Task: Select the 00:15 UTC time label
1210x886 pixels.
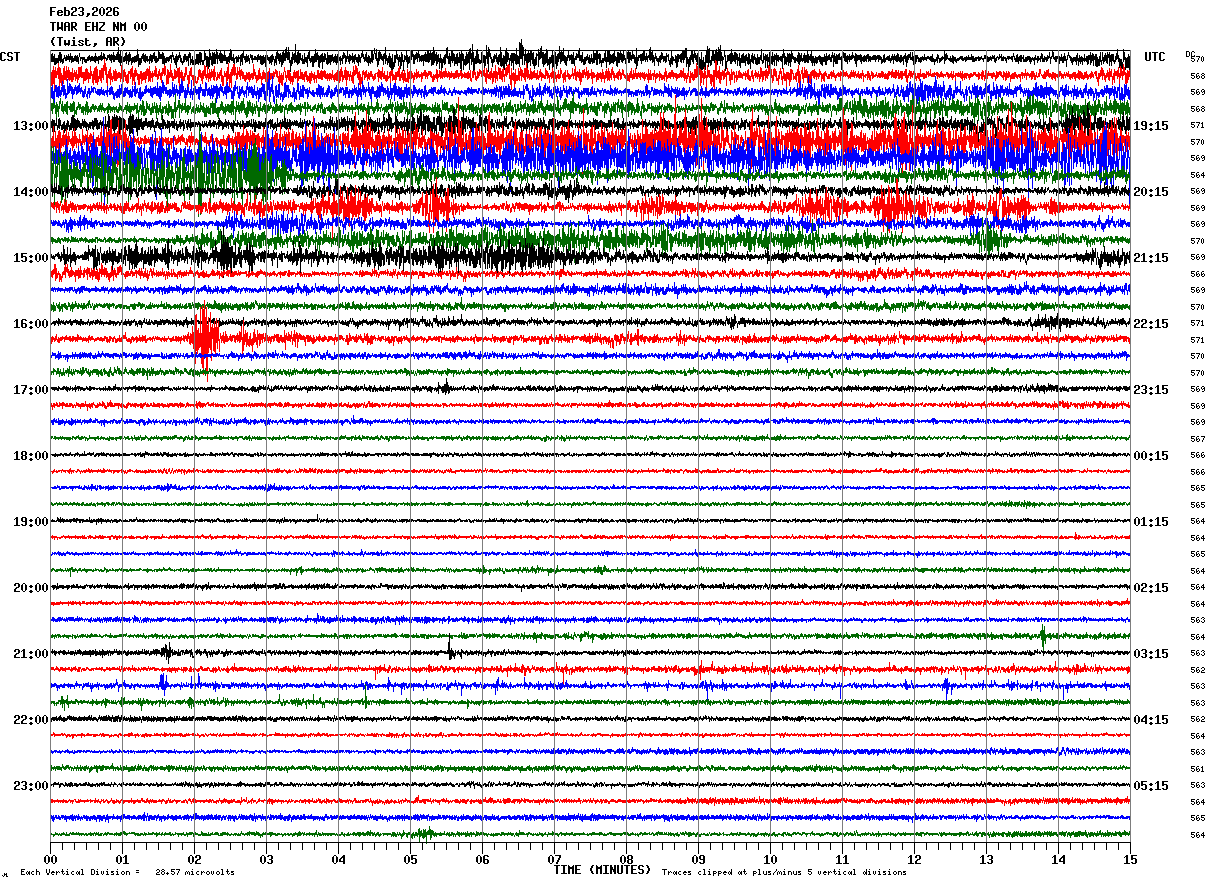Action: (1151, 456)
